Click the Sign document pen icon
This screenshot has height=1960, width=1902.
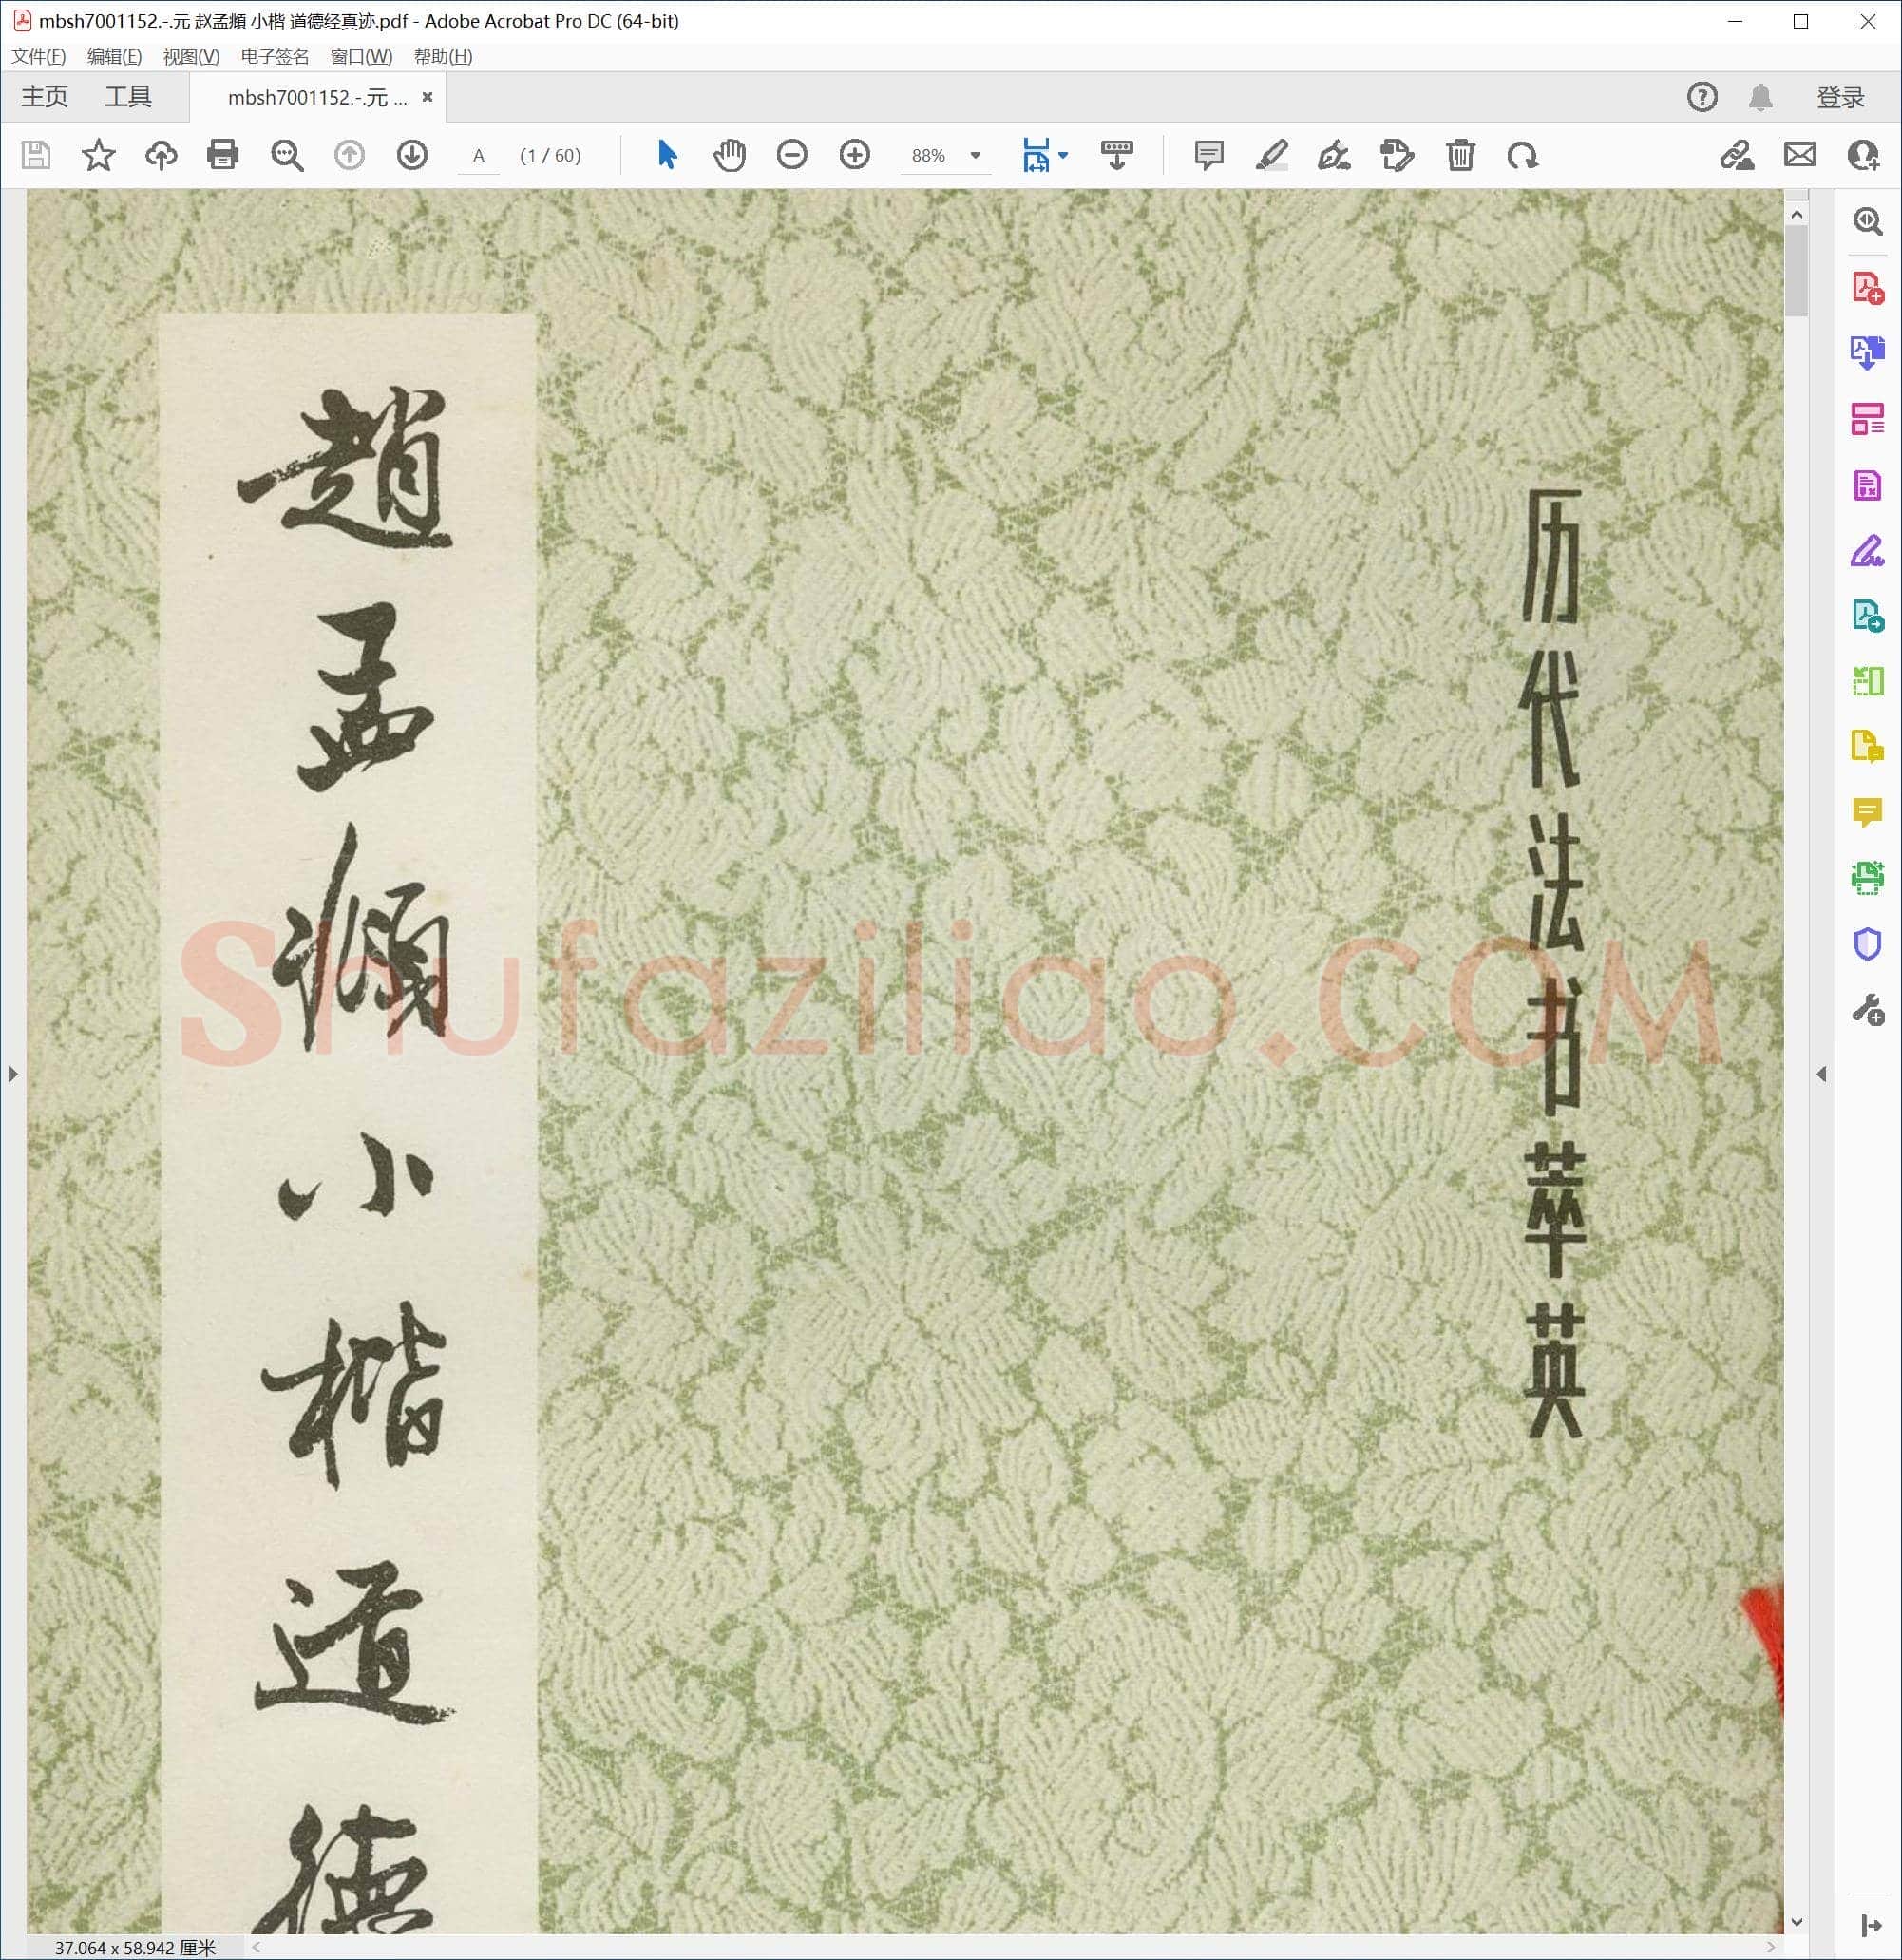[x=1334, y=155]
